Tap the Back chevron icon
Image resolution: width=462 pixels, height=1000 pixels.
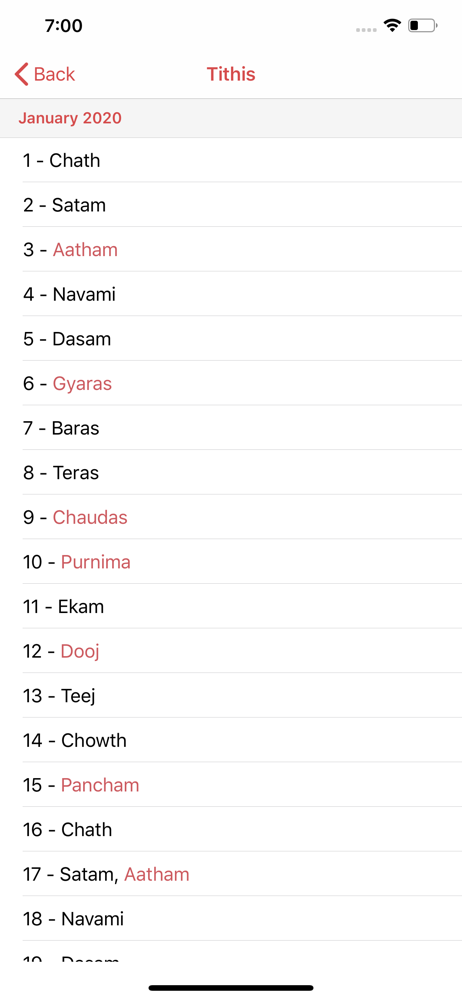pos(22,74)
